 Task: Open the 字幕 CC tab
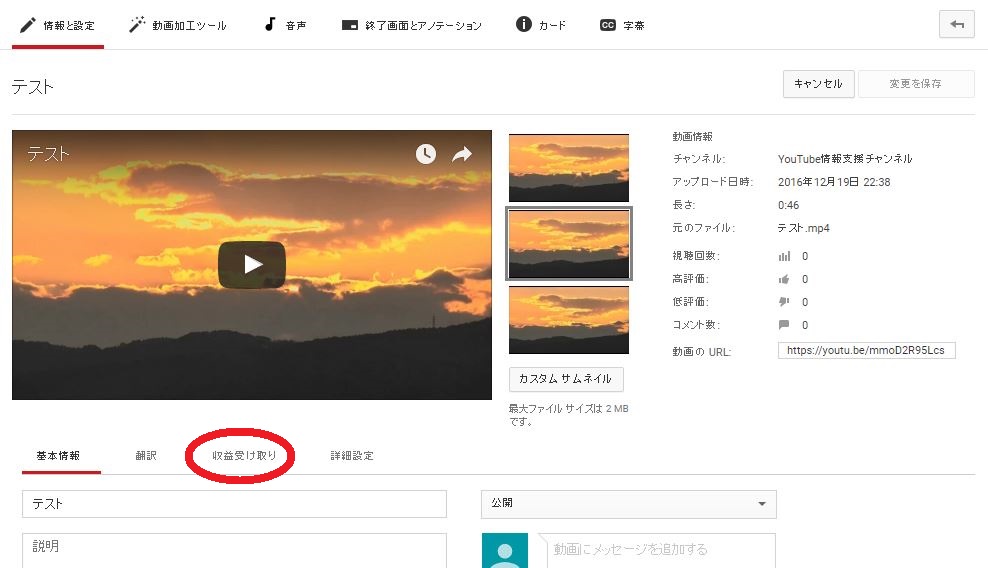622,25
